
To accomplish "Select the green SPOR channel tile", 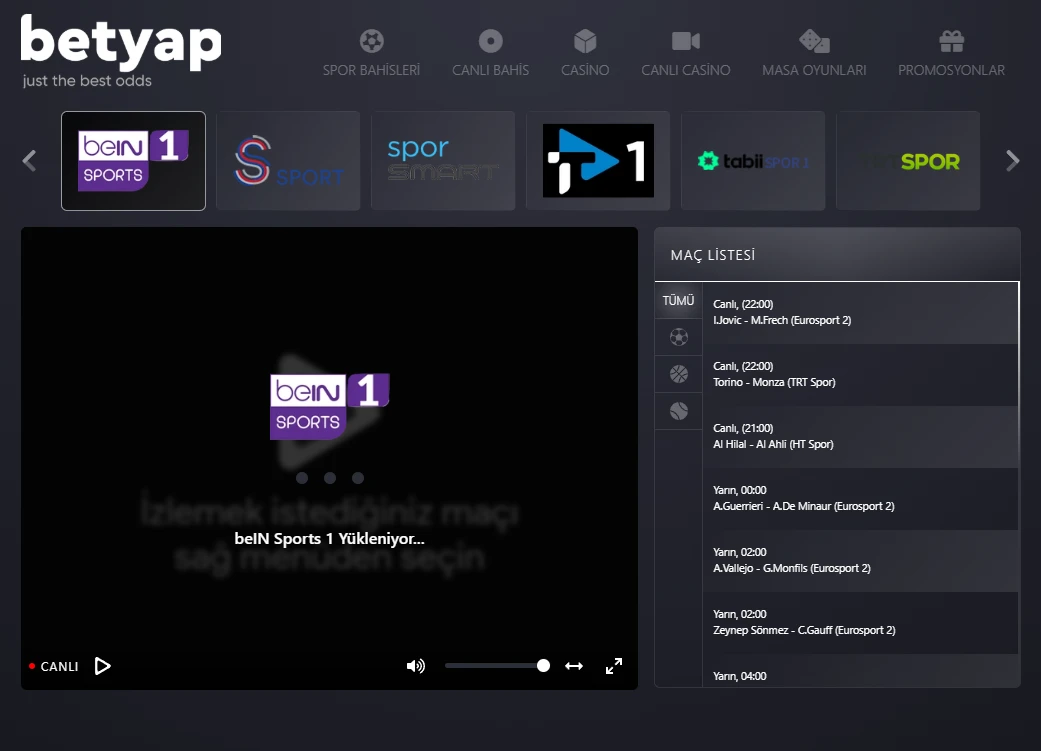I will tap(908, 161).
